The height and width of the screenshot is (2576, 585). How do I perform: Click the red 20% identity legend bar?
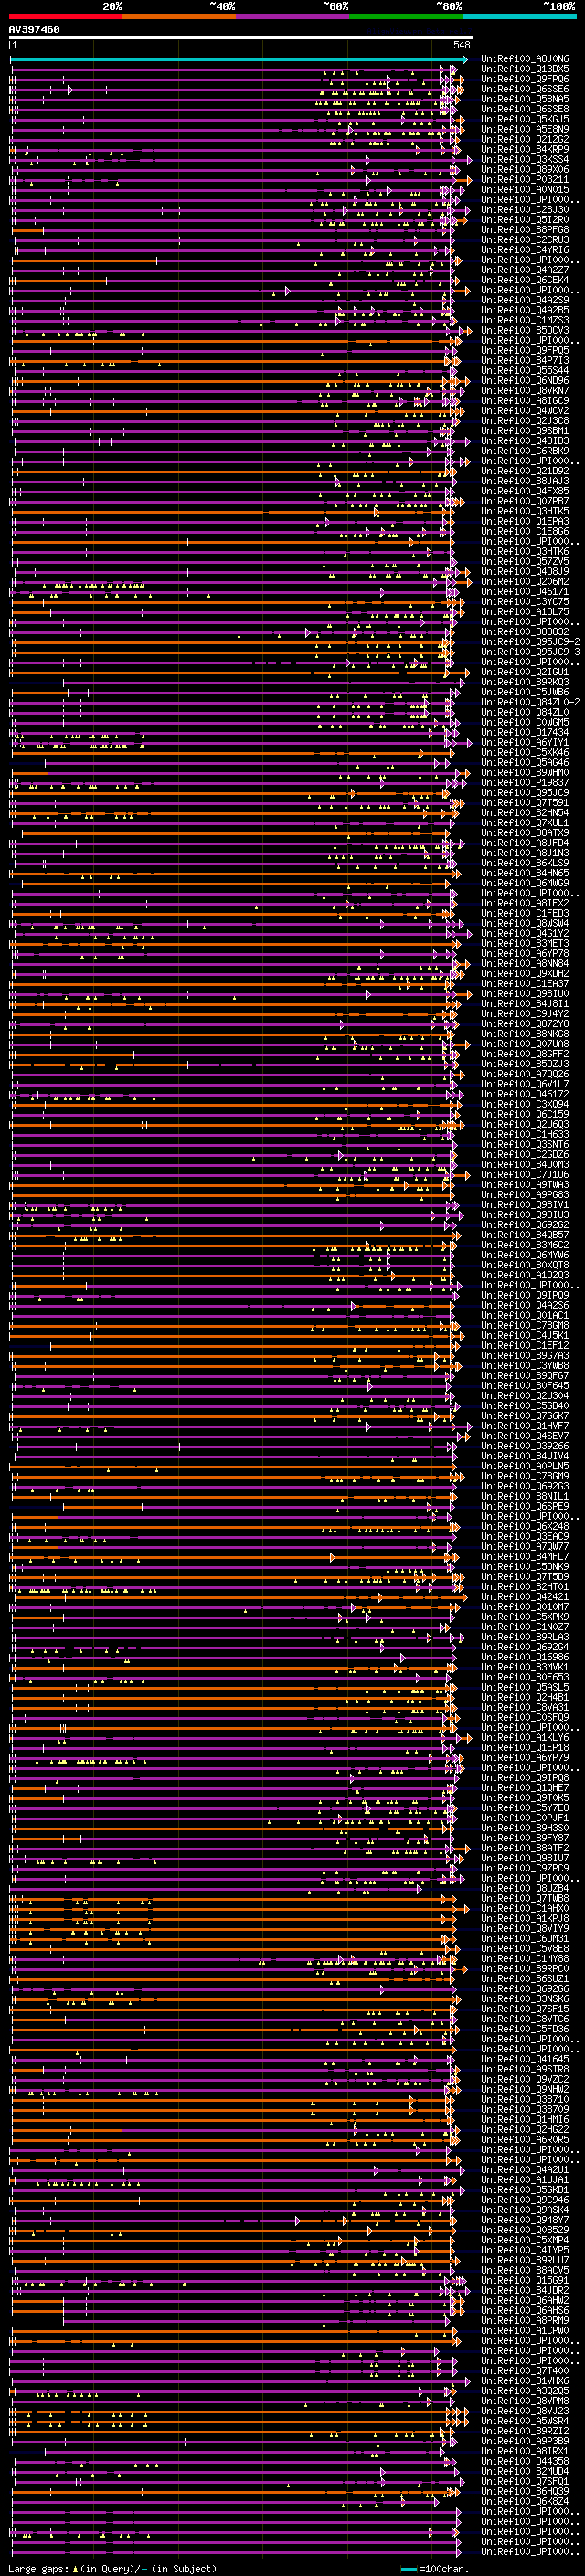click(66, 16)
